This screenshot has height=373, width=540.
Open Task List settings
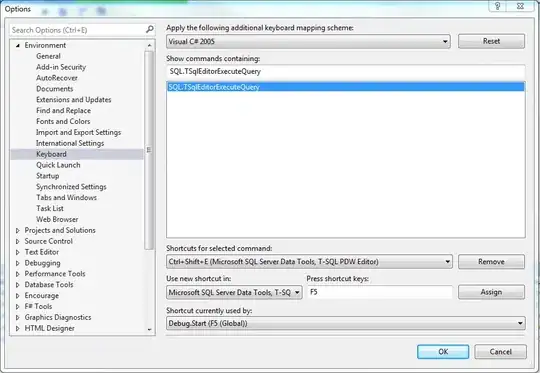click(50, 208)
